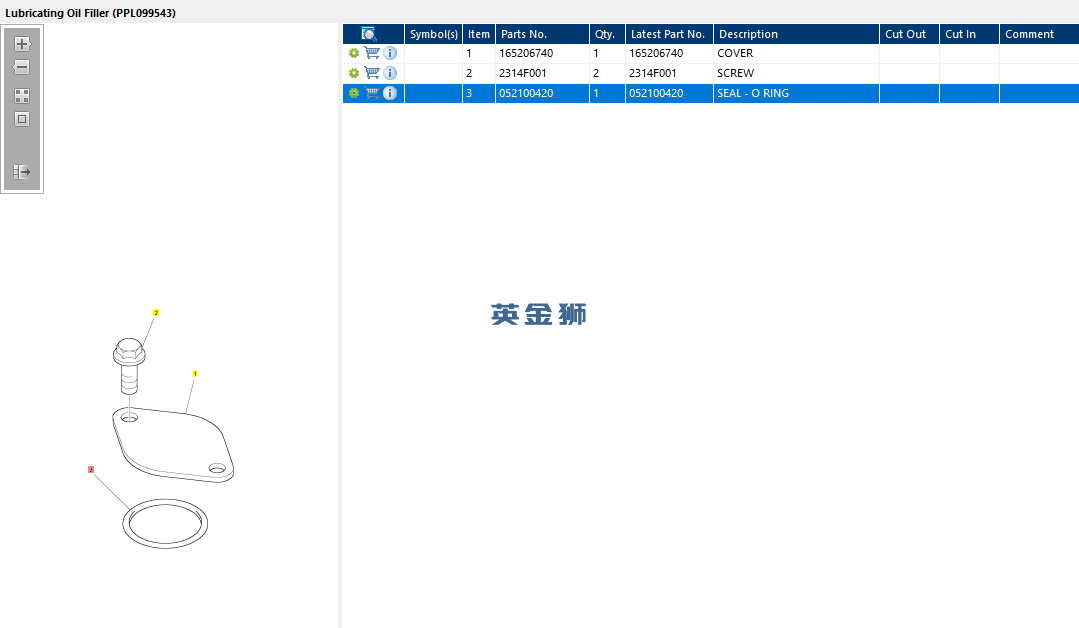Sort by Latest Part No. column header
The width and height of the screenshot is (1079, 628).
(670, 34)
